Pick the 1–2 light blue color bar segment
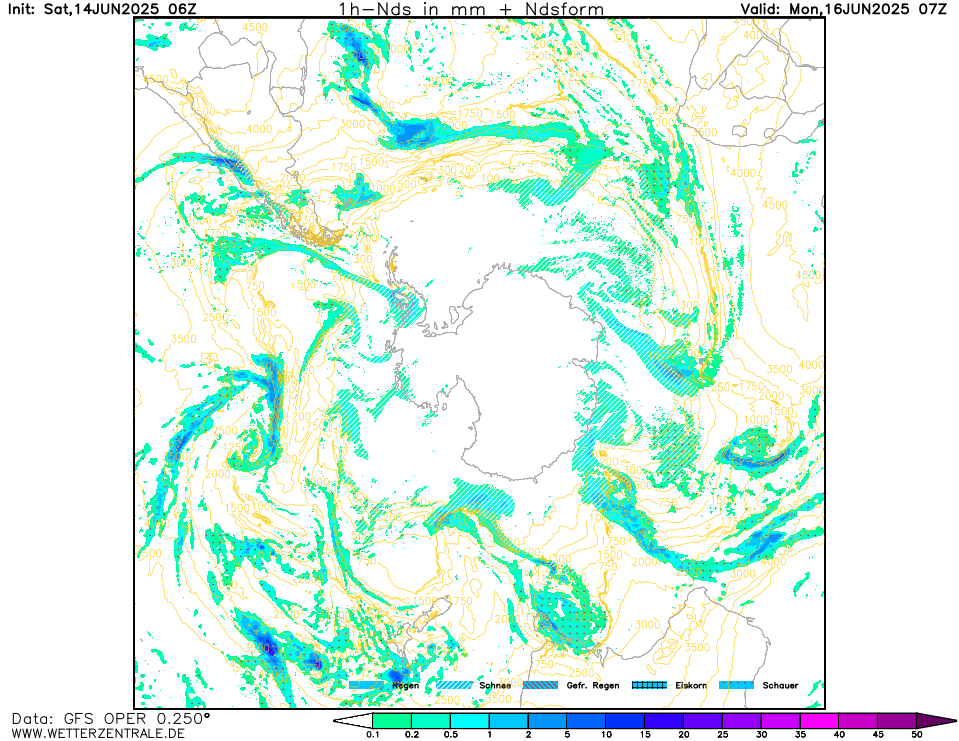This screenshot has height=741, width=959. click(x=509, y=721)
